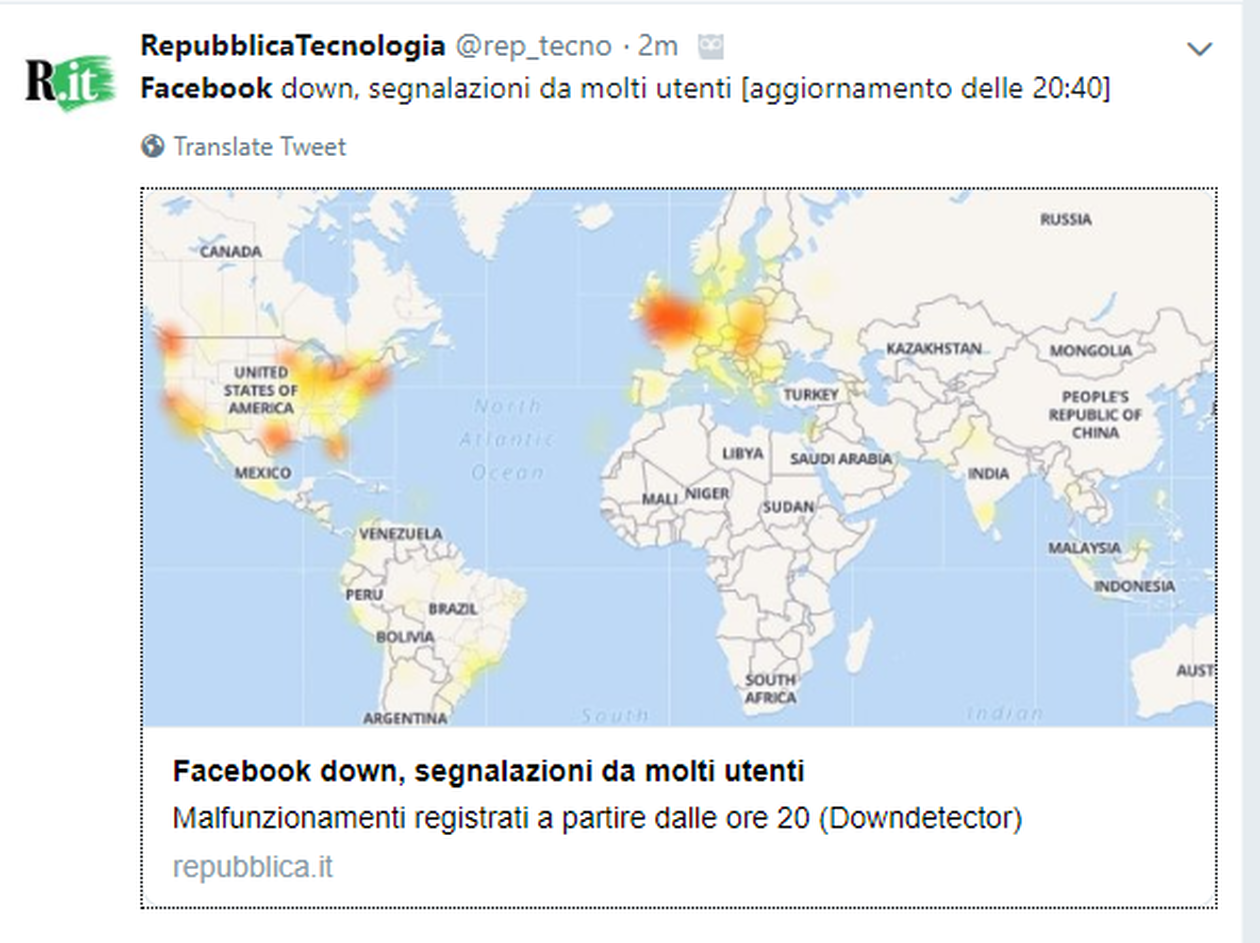Click the owl icon beside the timestamp
1260x943 pixels.
pyautogui.click(x=710, y=46)
